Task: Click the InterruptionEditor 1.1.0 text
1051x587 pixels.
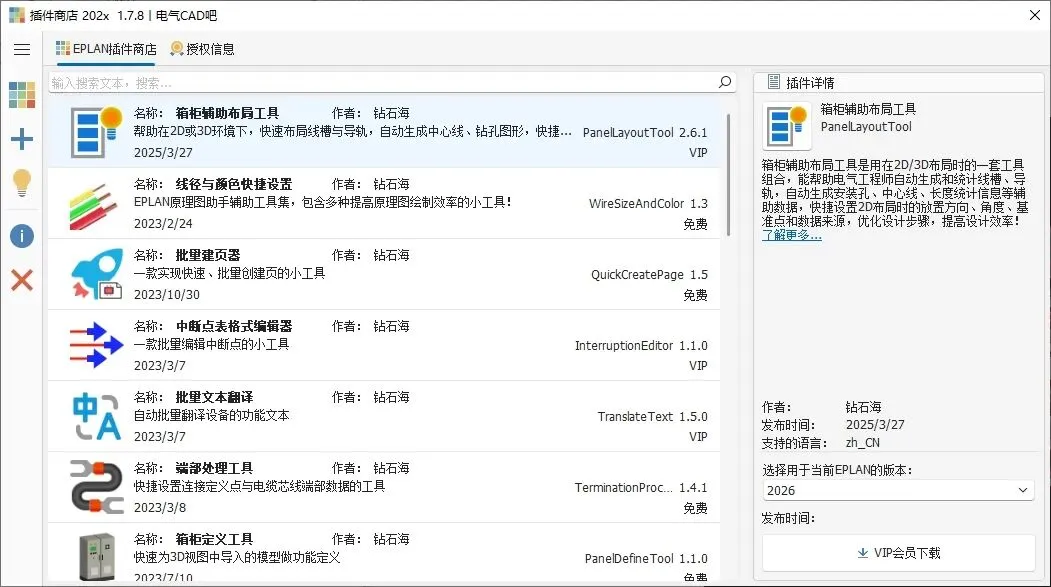Action: [641, 346]
